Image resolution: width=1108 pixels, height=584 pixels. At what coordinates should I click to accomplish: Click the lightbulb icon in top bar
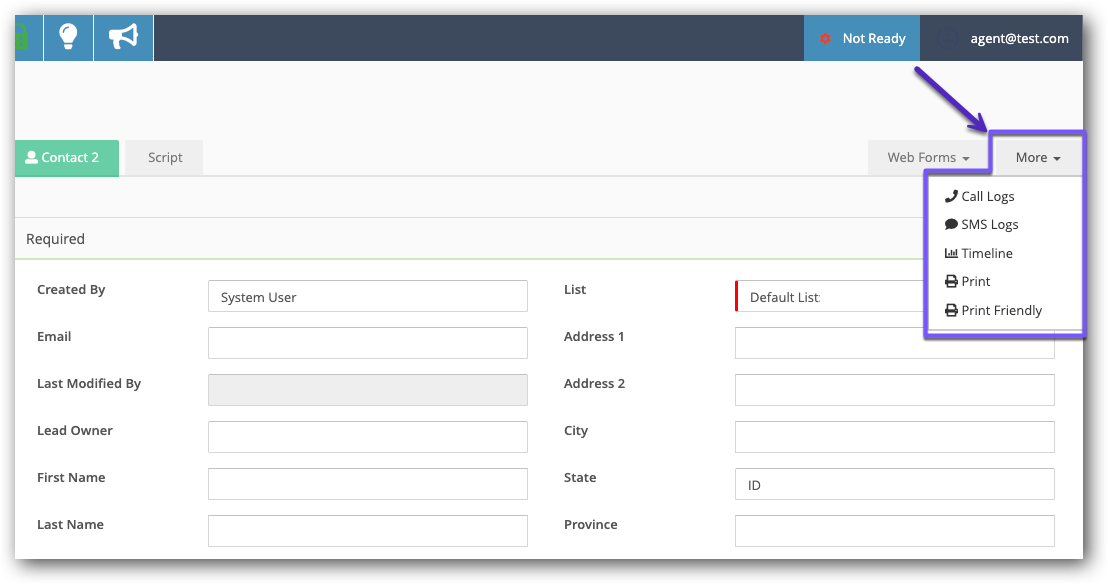click(68, 38)
